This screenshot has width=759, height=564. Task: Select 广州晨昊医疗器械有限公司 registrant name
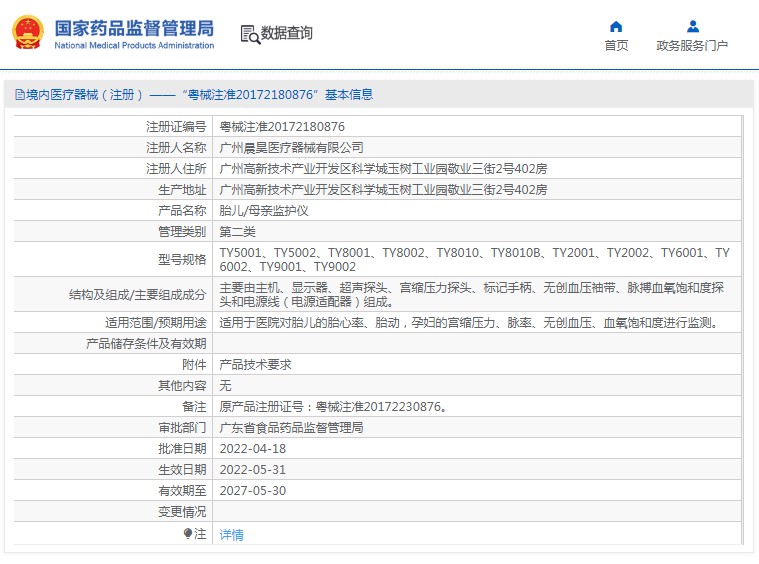[291, 148]
